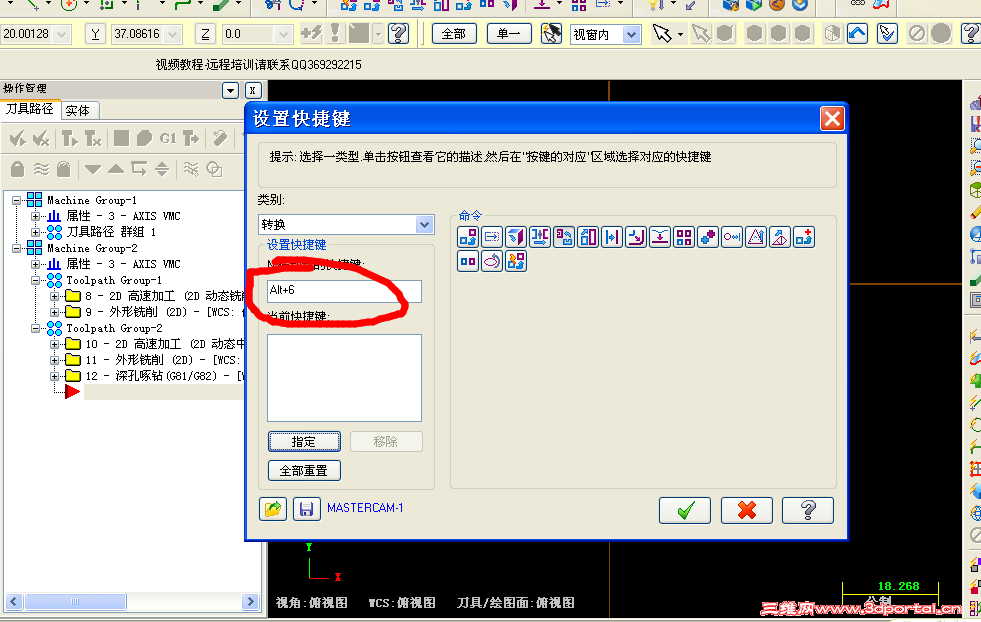Open help for the shortcut dialog
Viewport: 981px width, 622px height.
(808, 511)
